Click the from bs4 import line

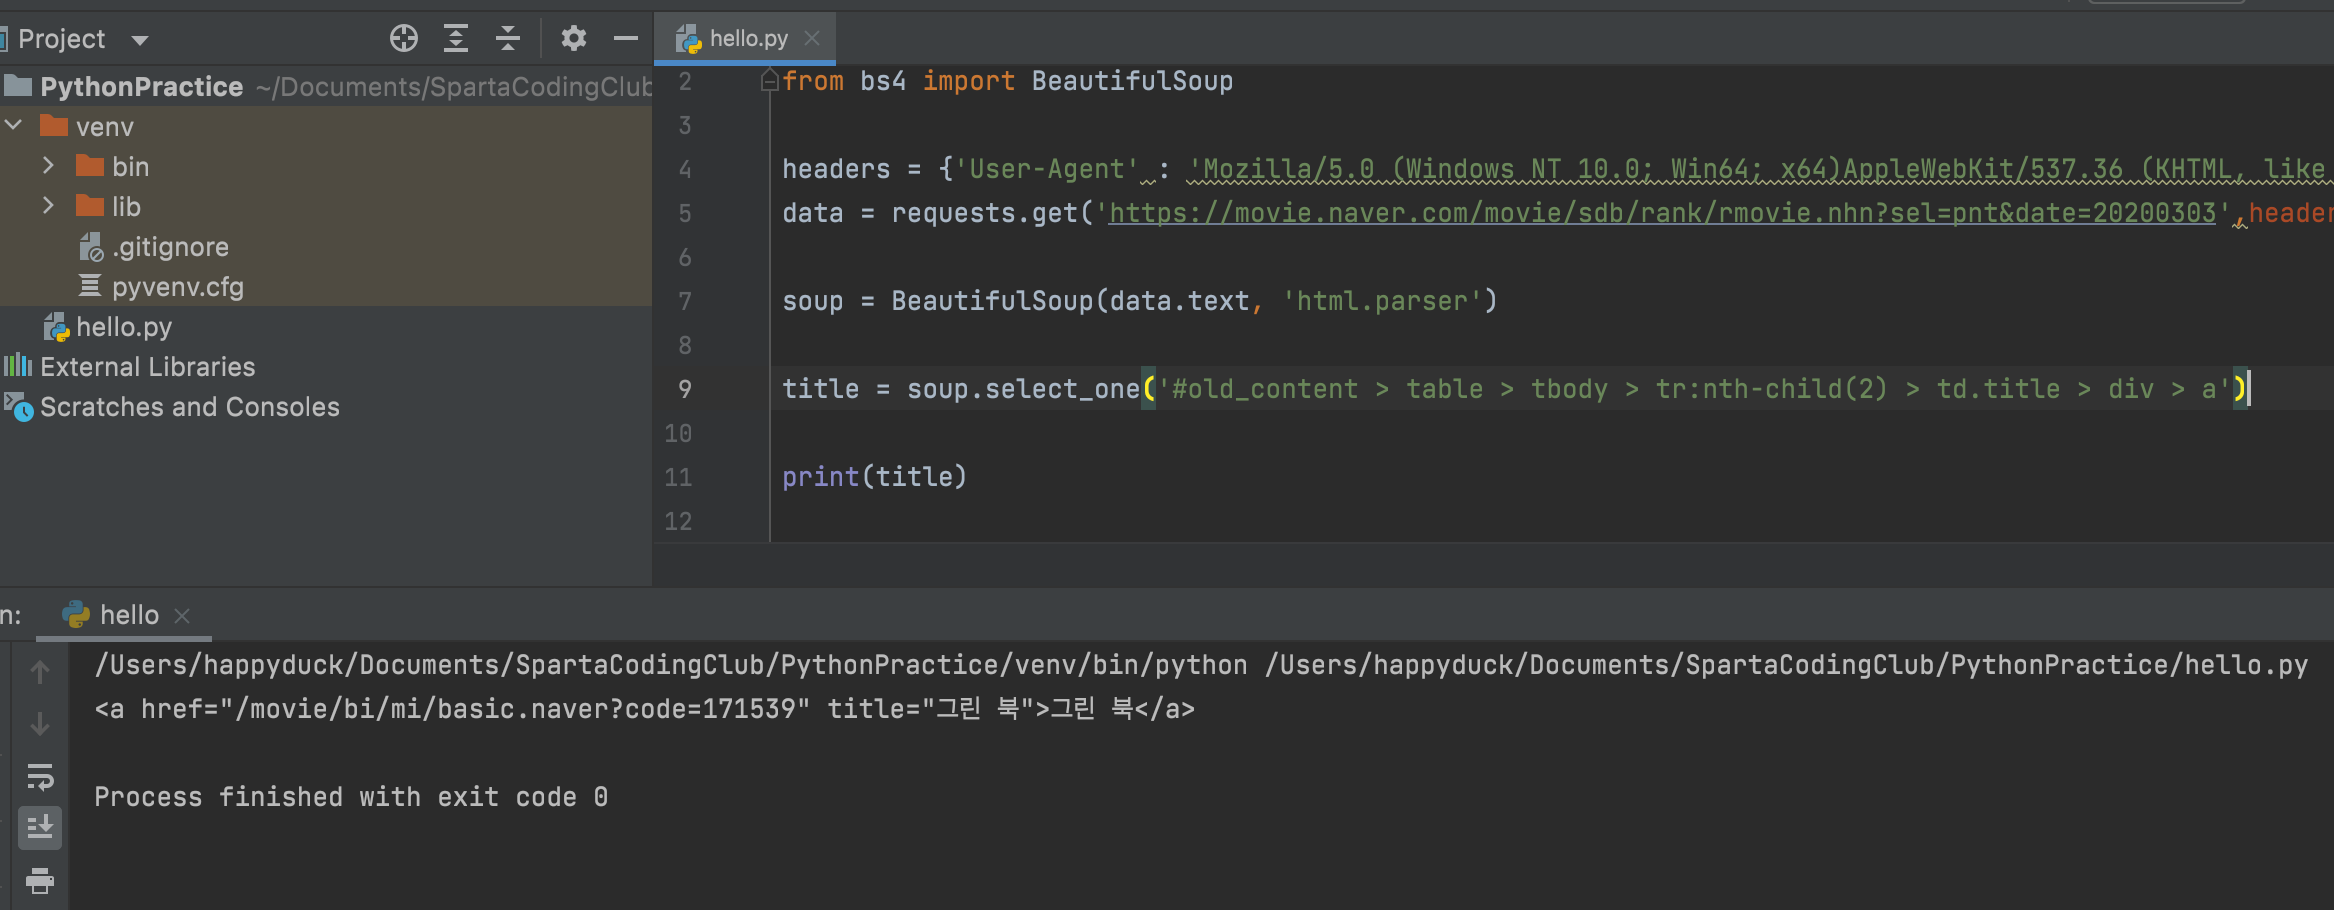[x=1007, y=81]
